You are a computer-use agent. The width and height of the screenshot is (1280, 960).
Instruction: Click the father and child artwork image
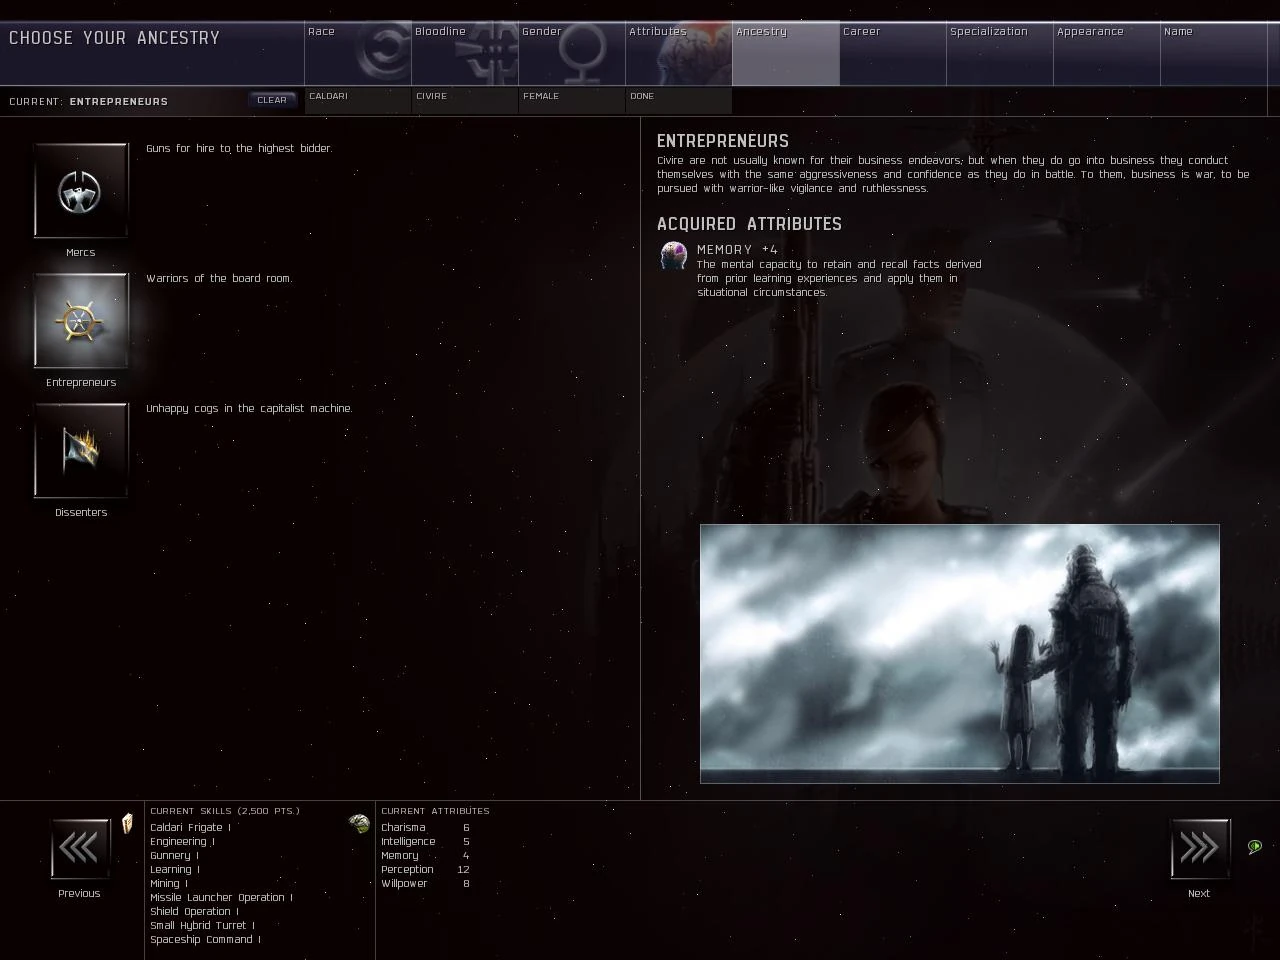(x=960, y=654)
